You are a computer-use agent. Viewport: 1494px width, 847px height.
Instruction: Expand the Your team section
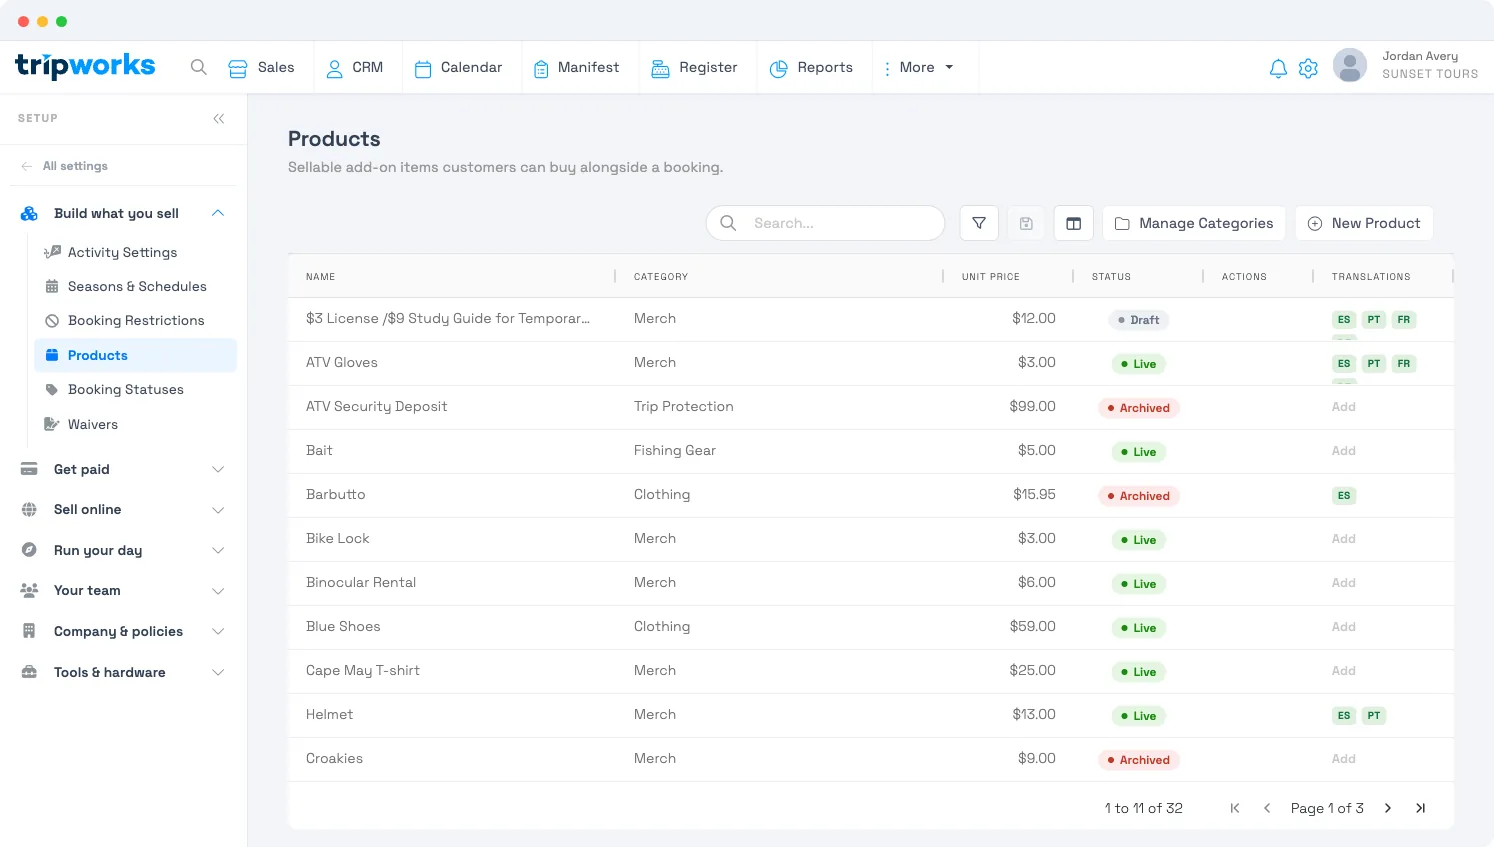point(123,590)
